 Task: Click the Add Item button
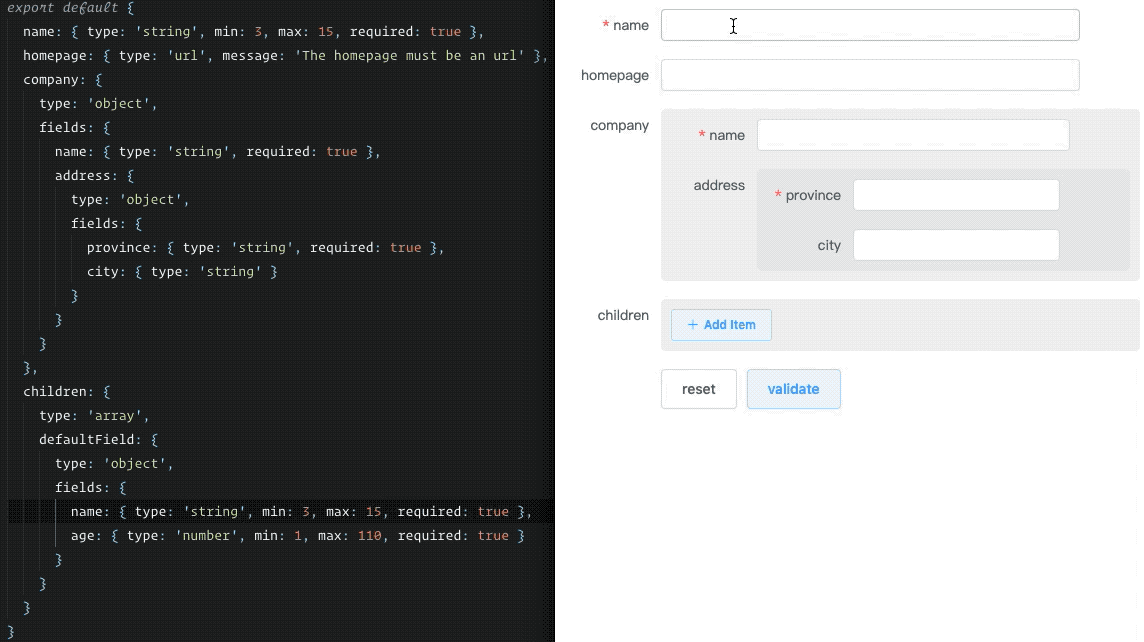coord(721,324)
